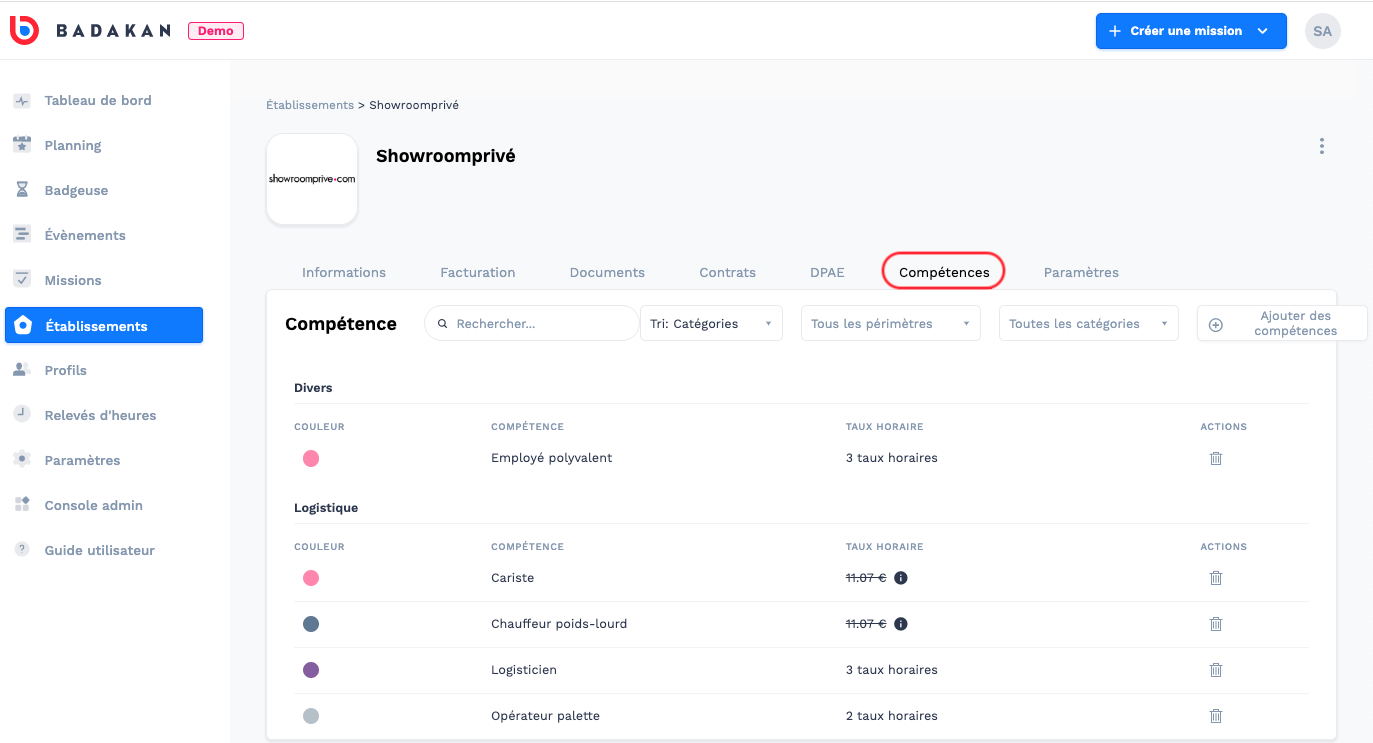Click the Employé polyvalent competence name
The height and width of the screenshot is (743, 1373).
(552, 458)
